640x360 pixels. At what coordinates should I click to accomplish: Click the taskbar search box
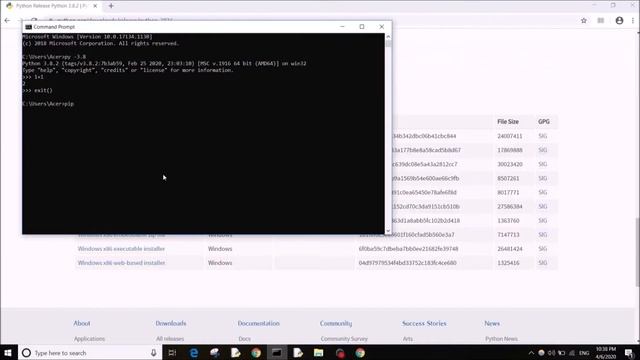tap(90, 353)
